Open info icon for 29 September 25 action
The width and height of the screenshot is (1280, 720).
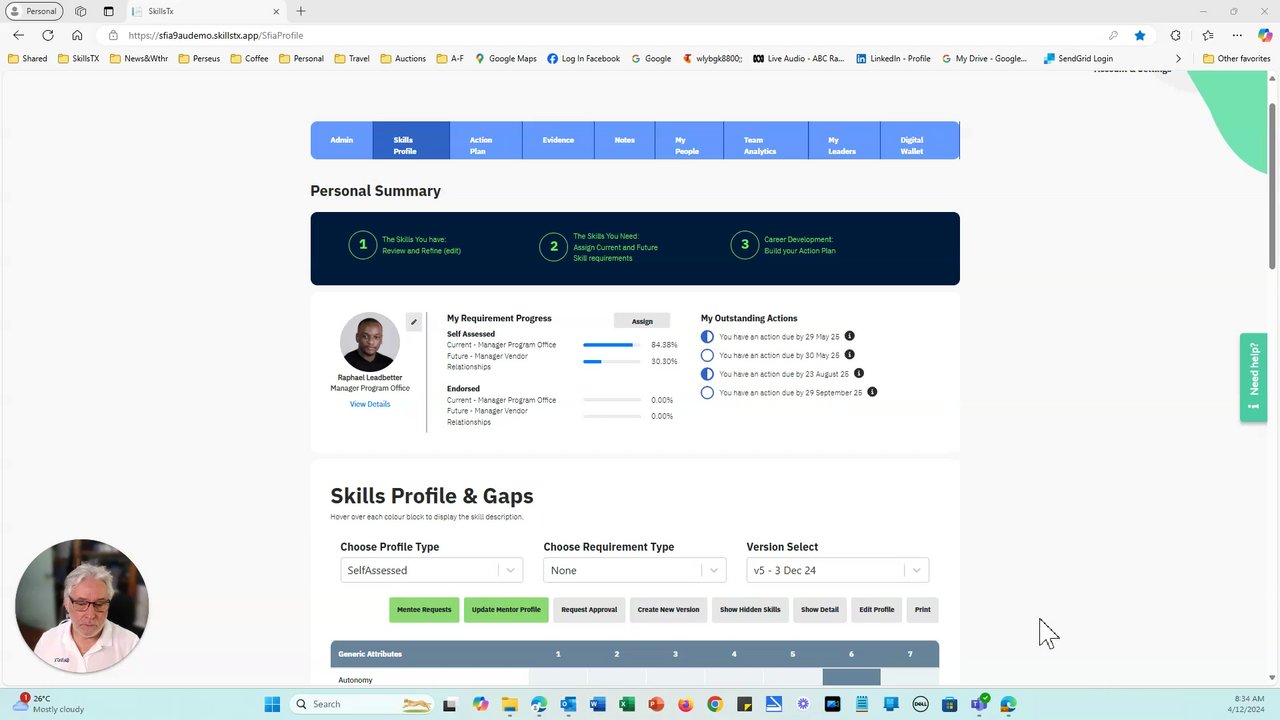pos(871,392)
